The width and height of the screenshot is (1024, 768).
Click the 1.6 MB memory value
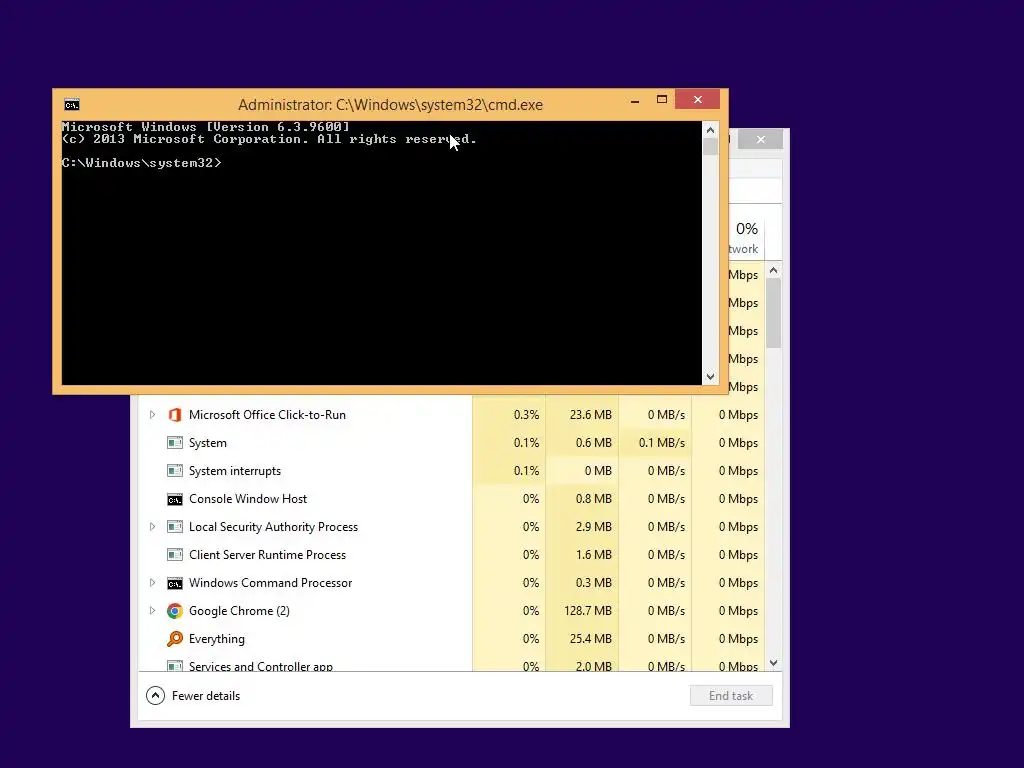point(594,555)
